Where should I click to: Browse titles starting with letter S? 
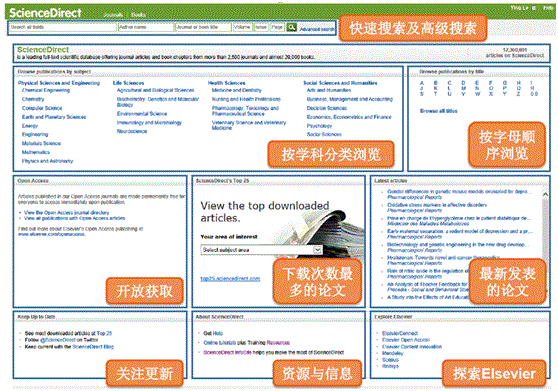pyautogui.click(x=422, y=94)
